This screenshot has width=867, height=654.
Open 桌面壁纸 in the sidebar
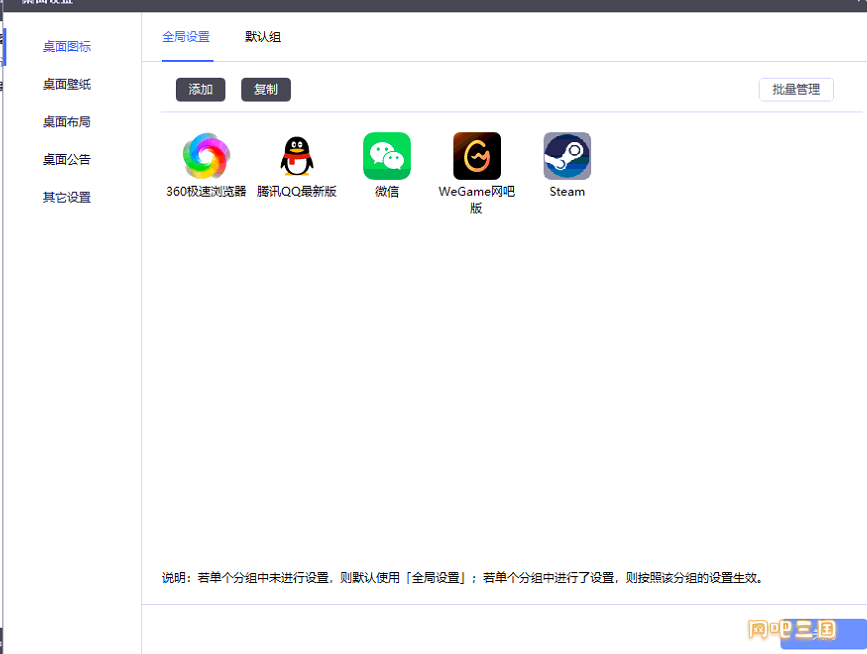pos(67,85)
